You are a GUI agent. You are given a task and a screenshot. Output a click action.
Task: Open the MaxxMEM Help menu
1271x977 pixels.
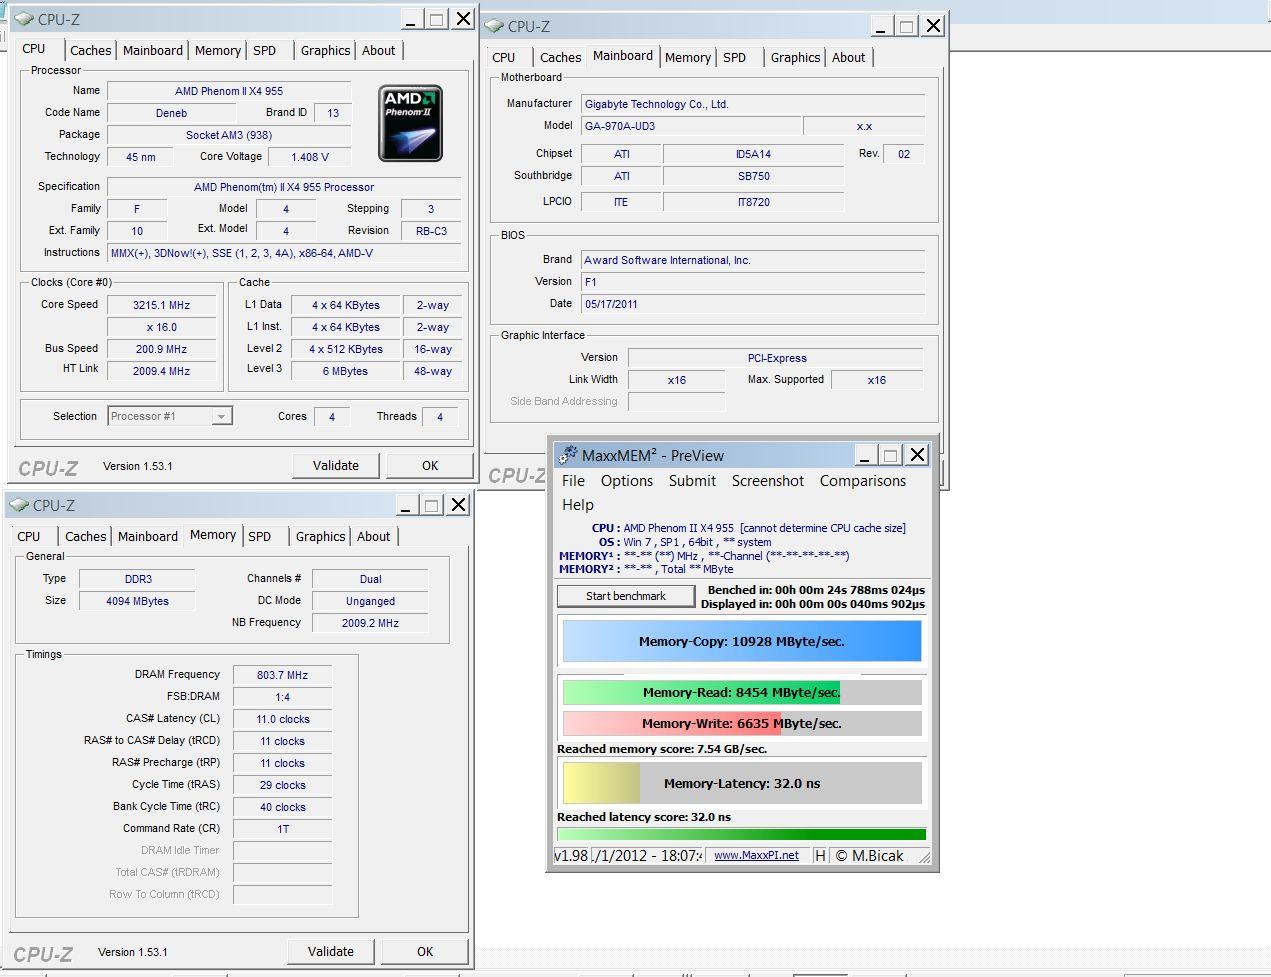(578, 505)
